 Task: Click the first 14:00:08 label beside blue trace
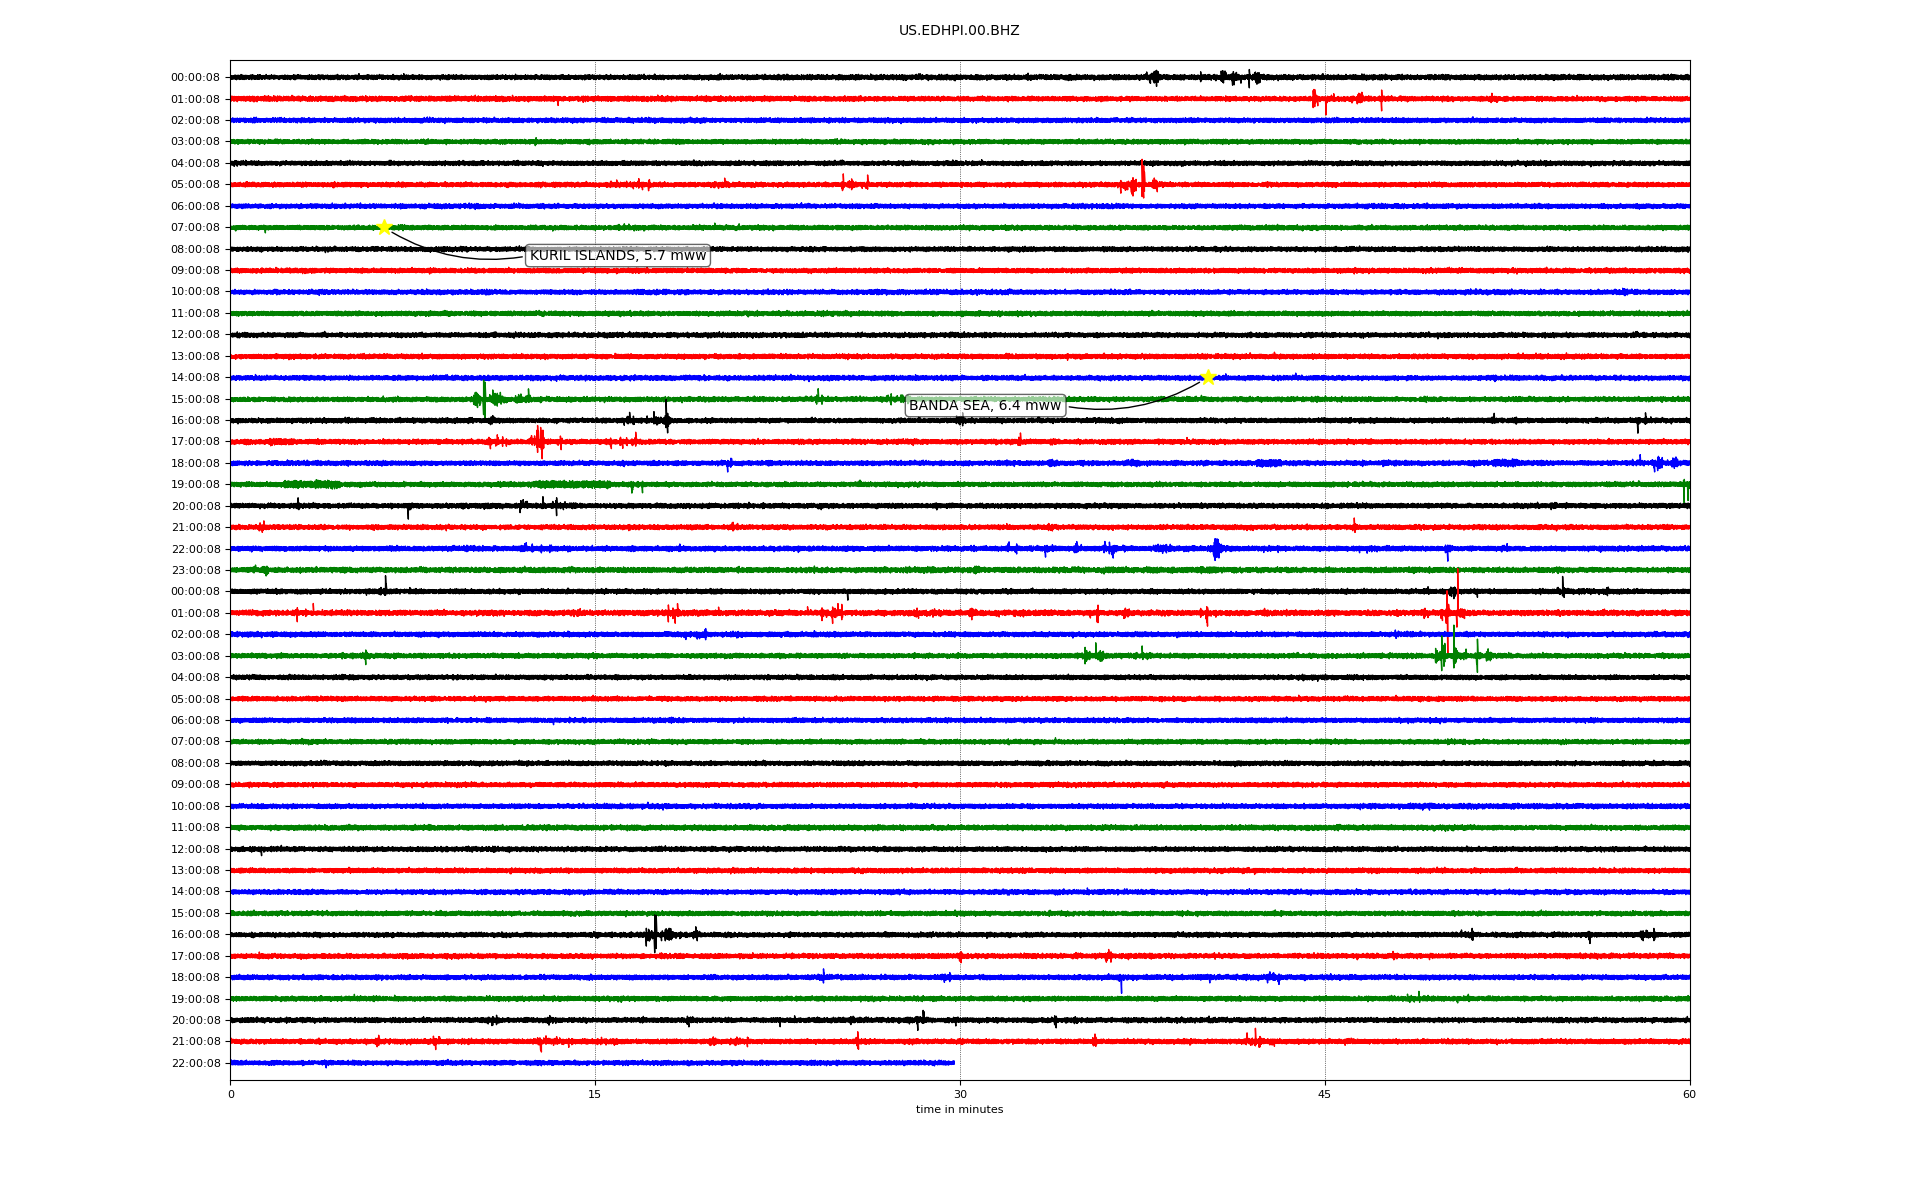(195, 378)
